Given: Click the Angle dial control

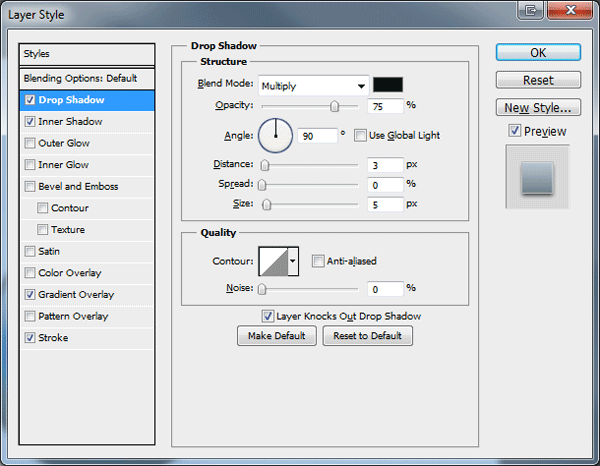Looking at the screenshot, I should click(x=276, y=136).
